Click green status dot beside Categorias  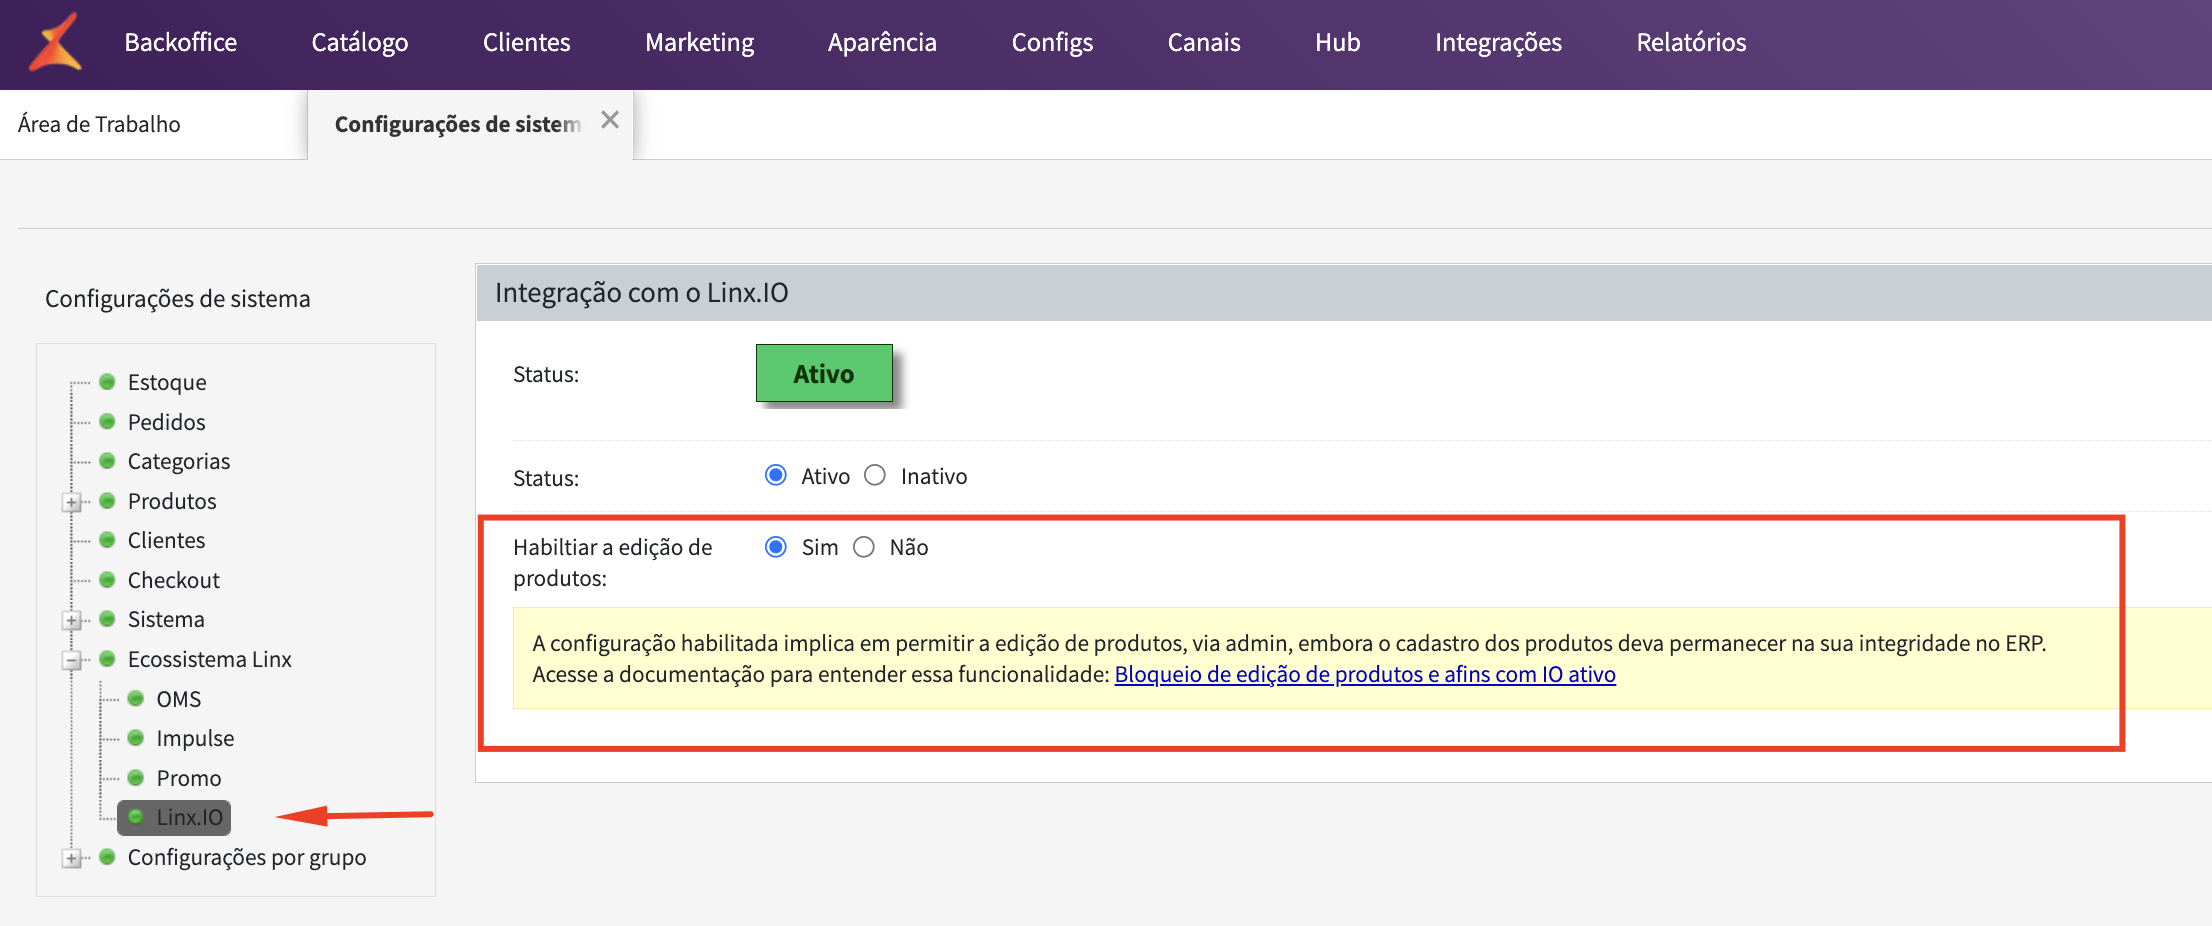107,460
